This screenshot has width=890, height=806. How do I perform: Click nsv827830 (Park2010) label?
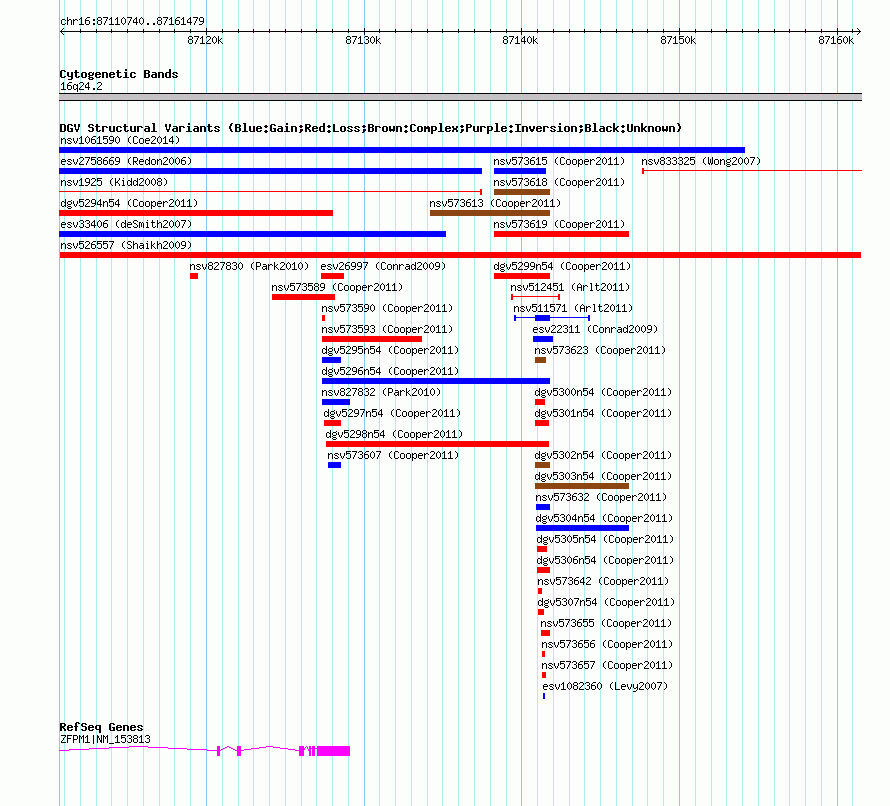[249, 266]
